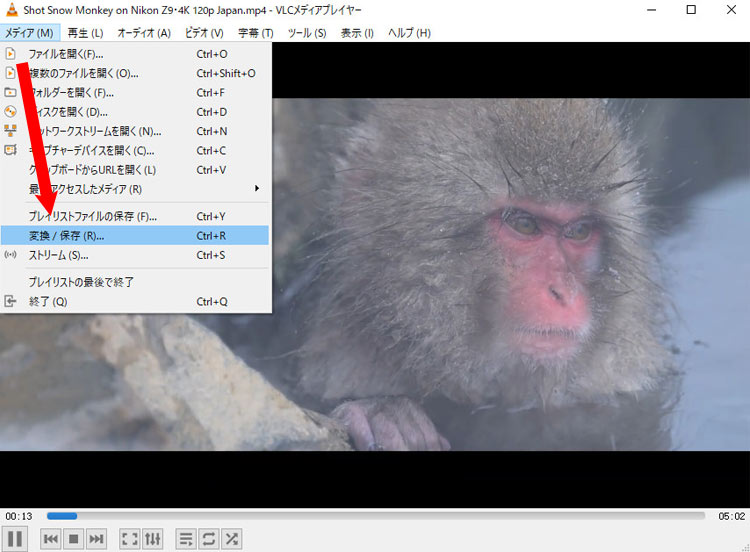This screenshot has height=552, width=750.
Task: Click the open folder icon in menu
Action: pyautogui.click(x=10, y=92)
